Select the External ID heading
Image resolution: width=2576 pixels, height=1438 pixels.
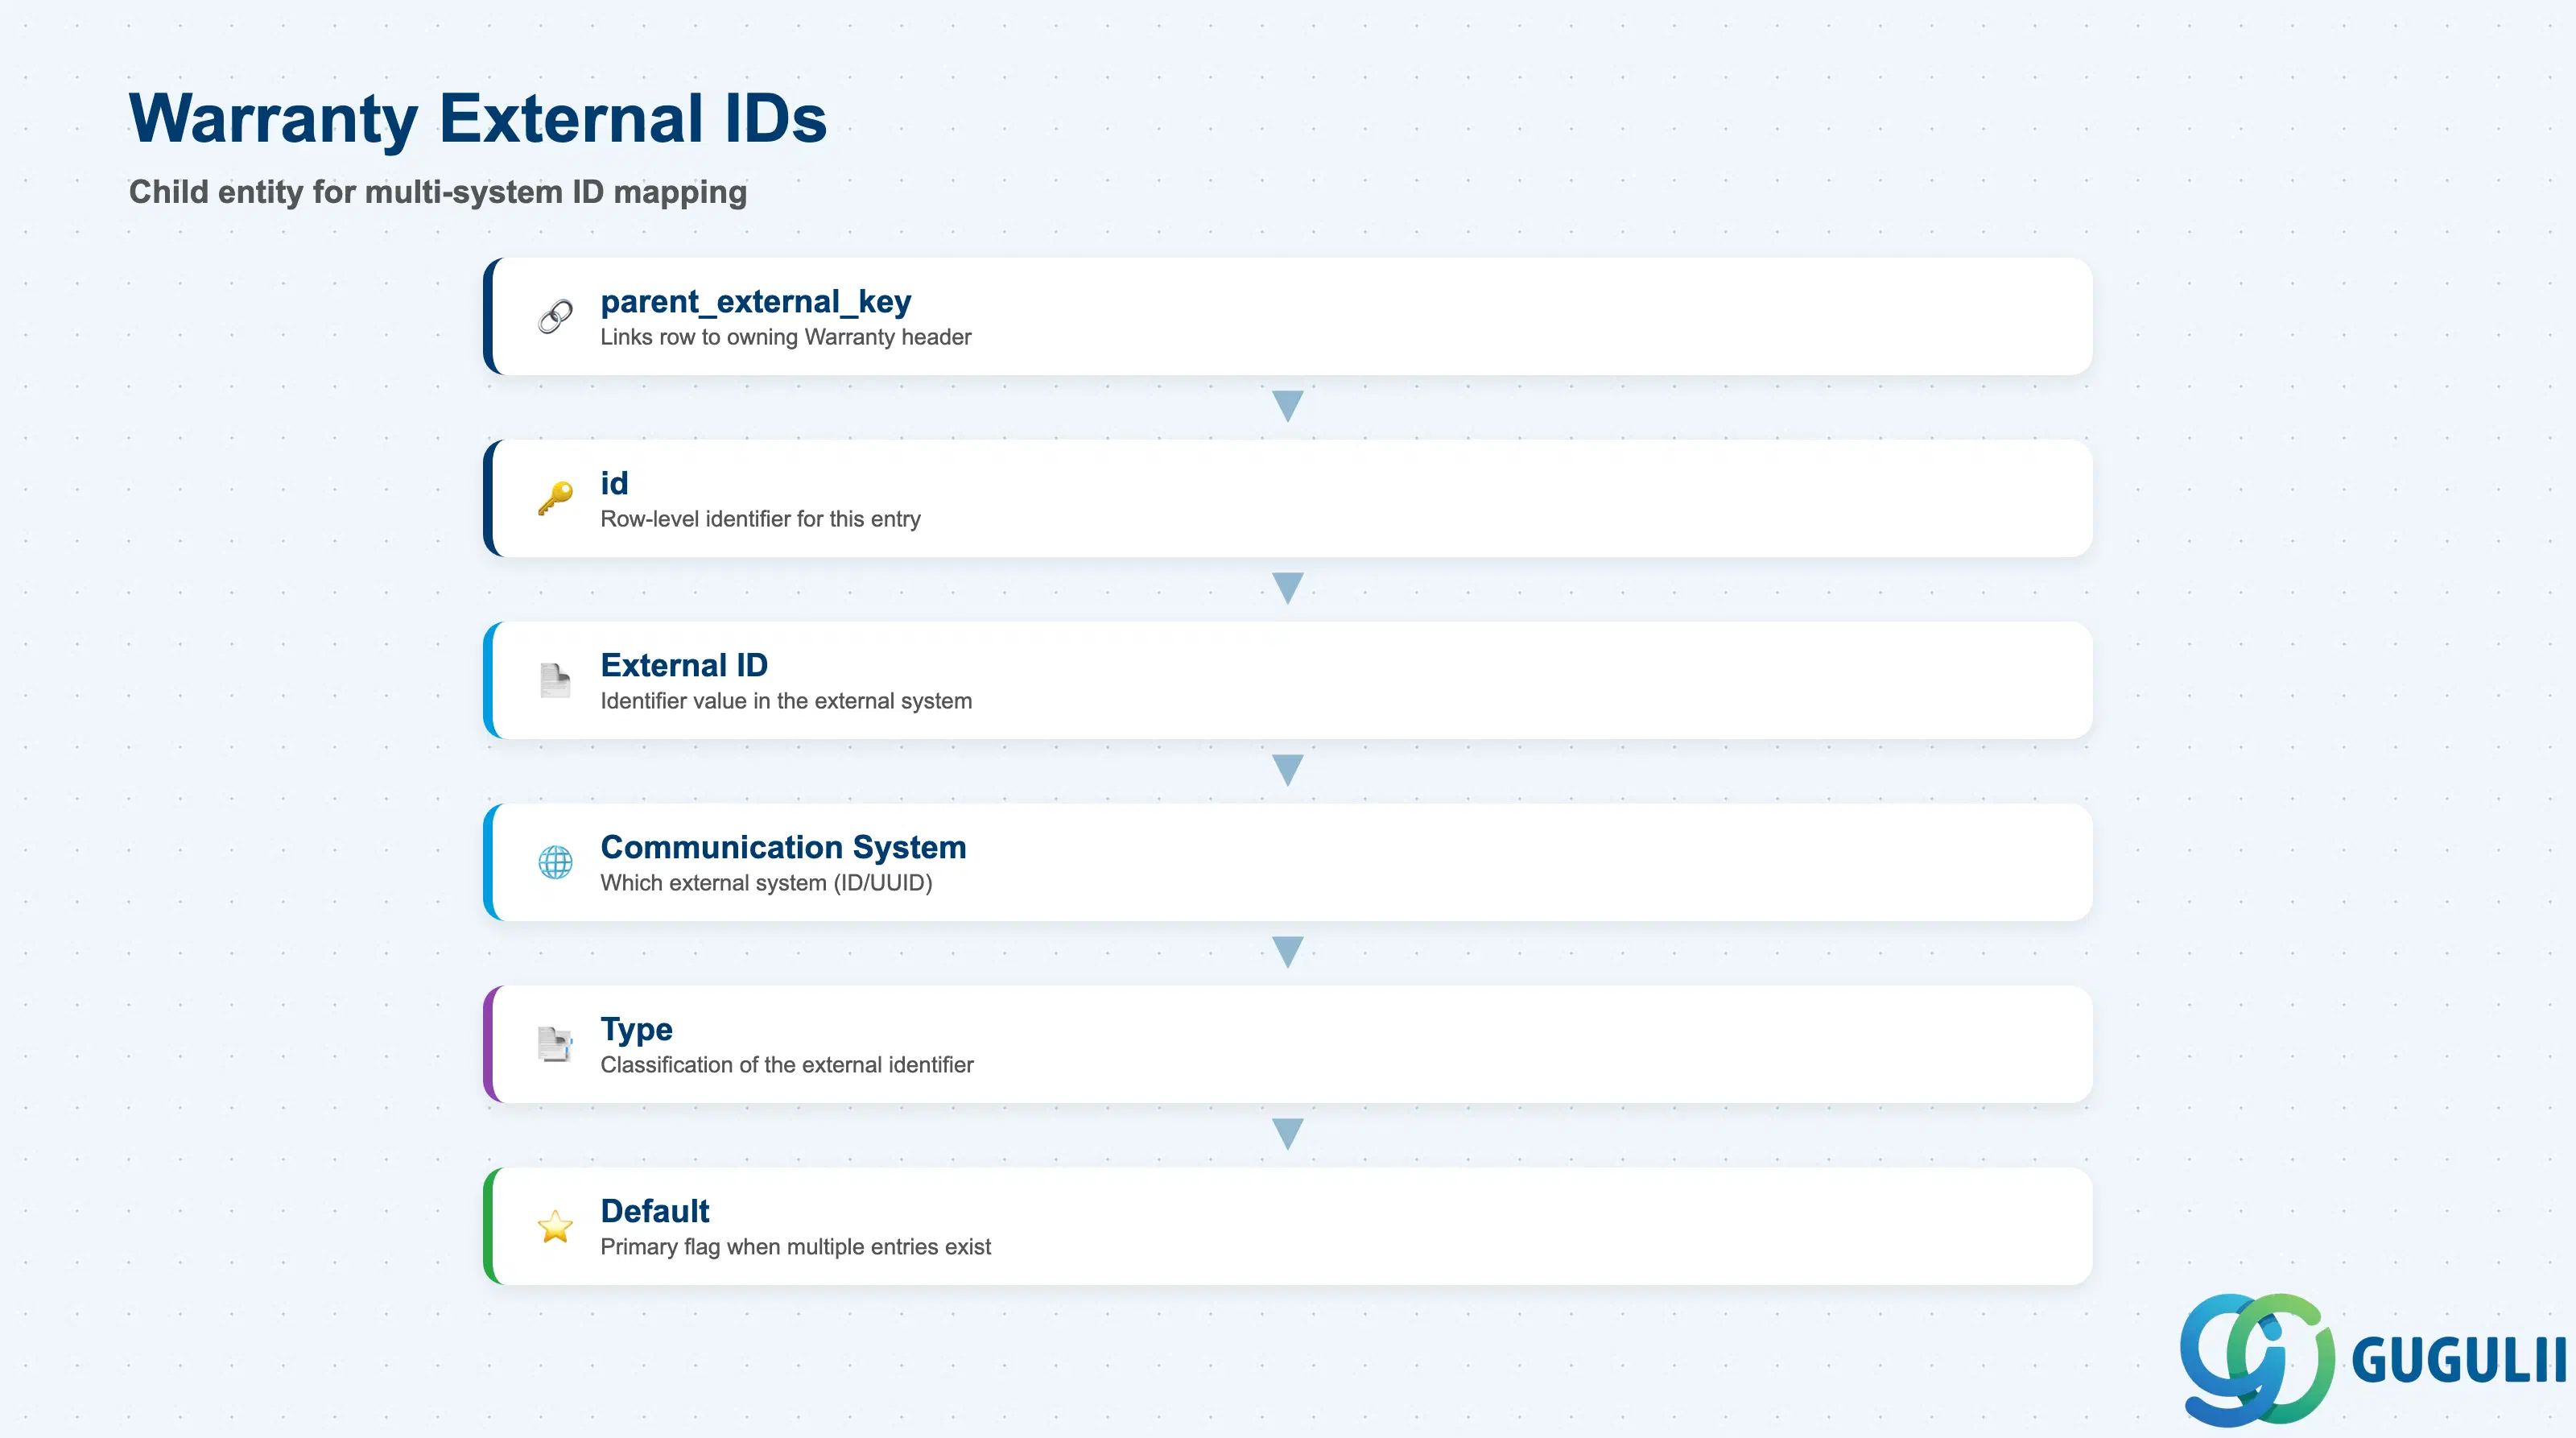coord(684,665)
